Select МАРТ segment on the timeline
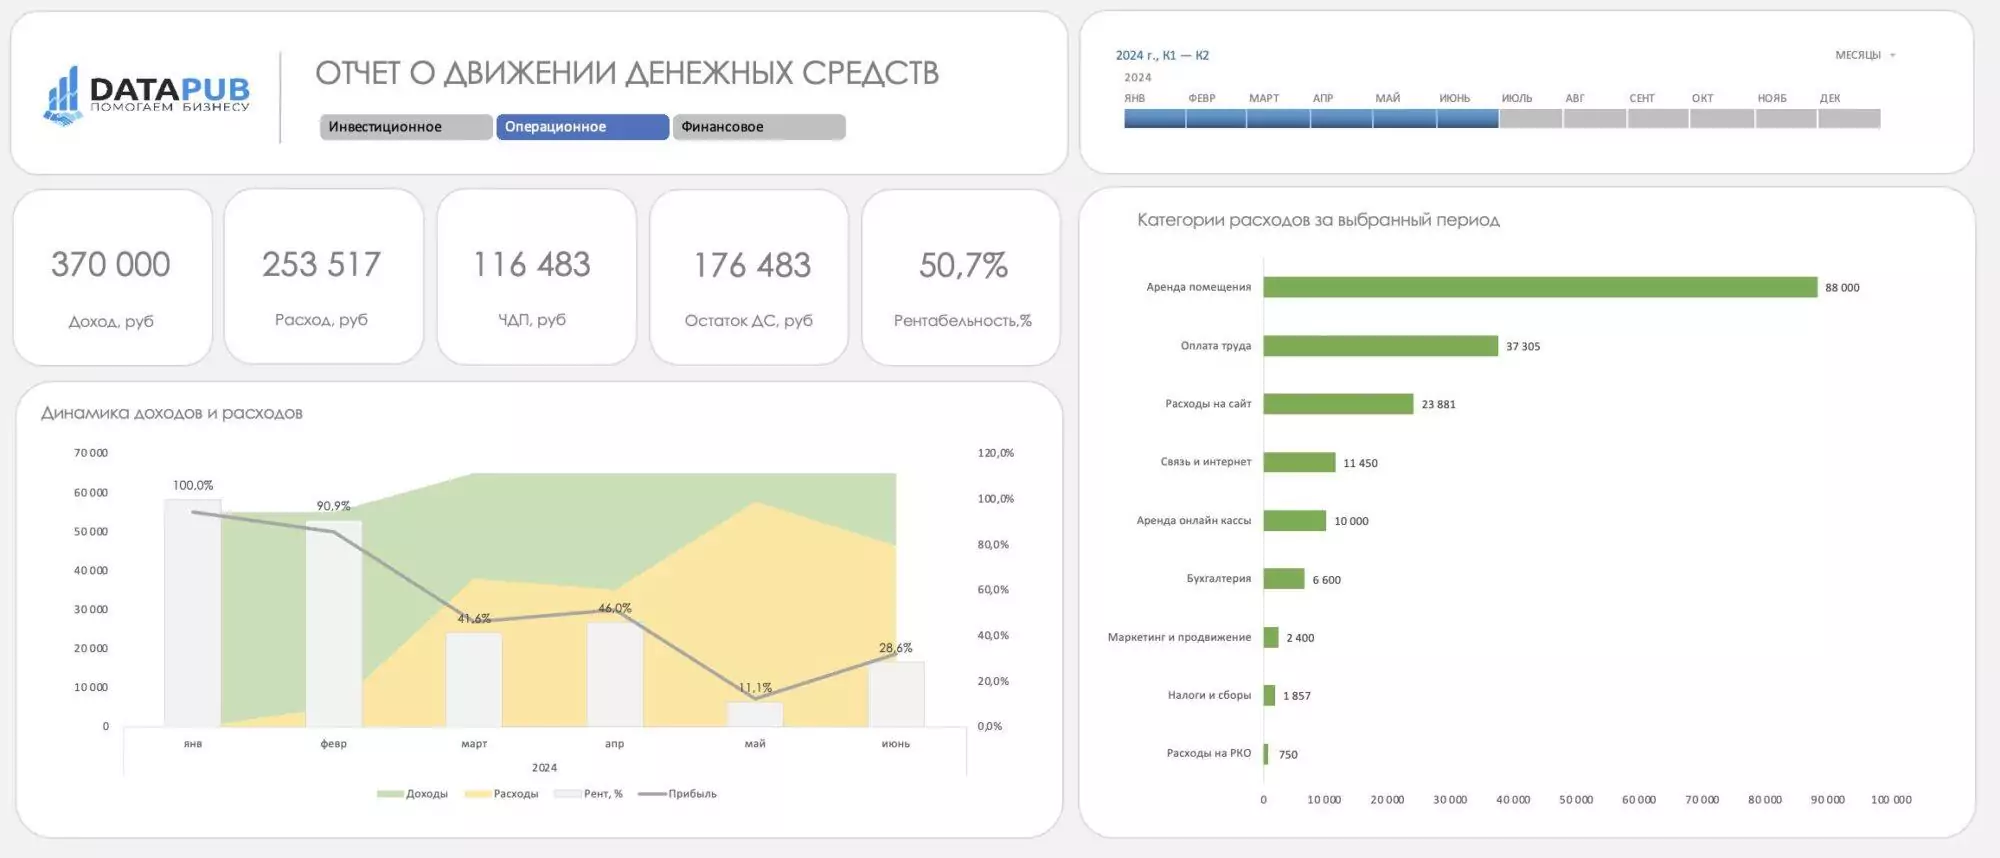2000x858 pixels. pos(1278,119)
